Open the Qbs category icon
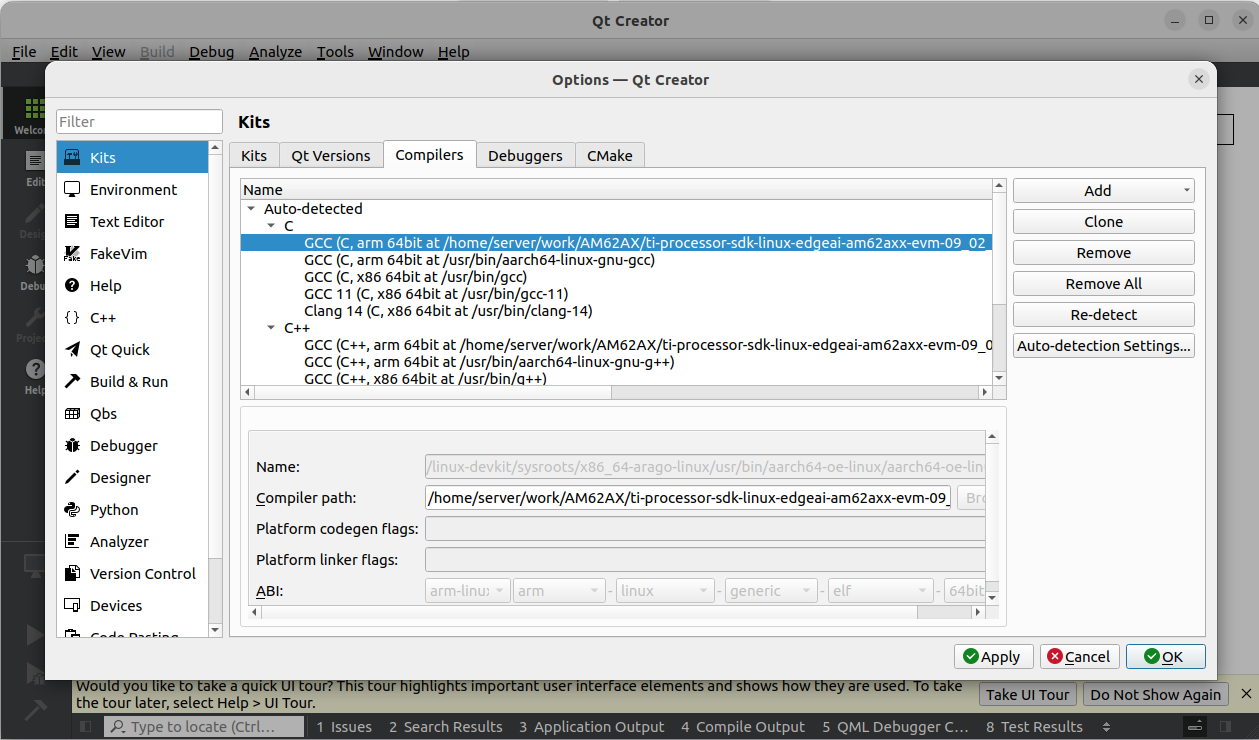The width and height of the screenshot is (1259, 740). [72, 414]
